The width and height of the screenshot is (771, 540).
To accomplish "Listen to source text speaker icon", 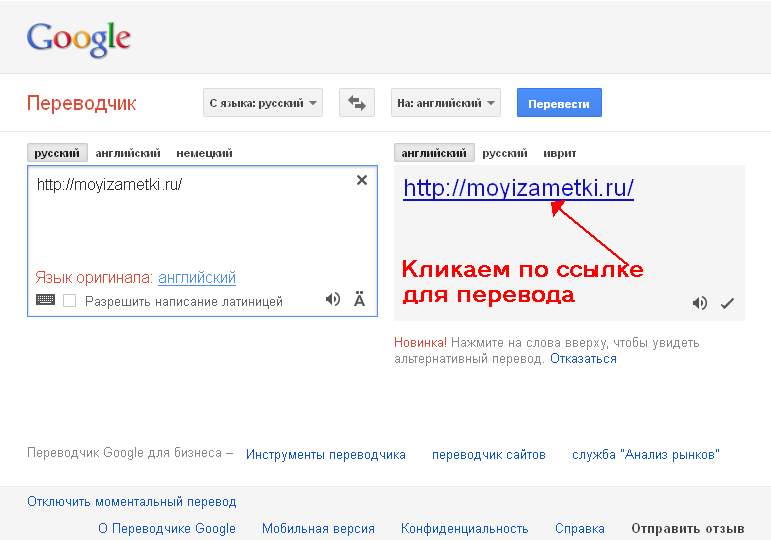I will click(x=333, y=299).
